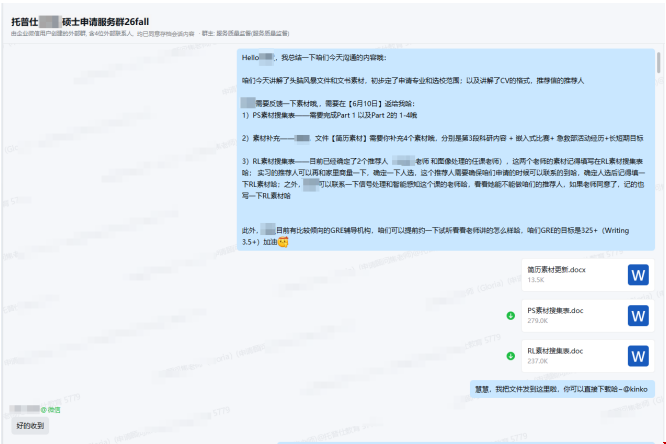Click the 13.5K file size label
Screen dimensions: 666x444
[x=535, y=280]
